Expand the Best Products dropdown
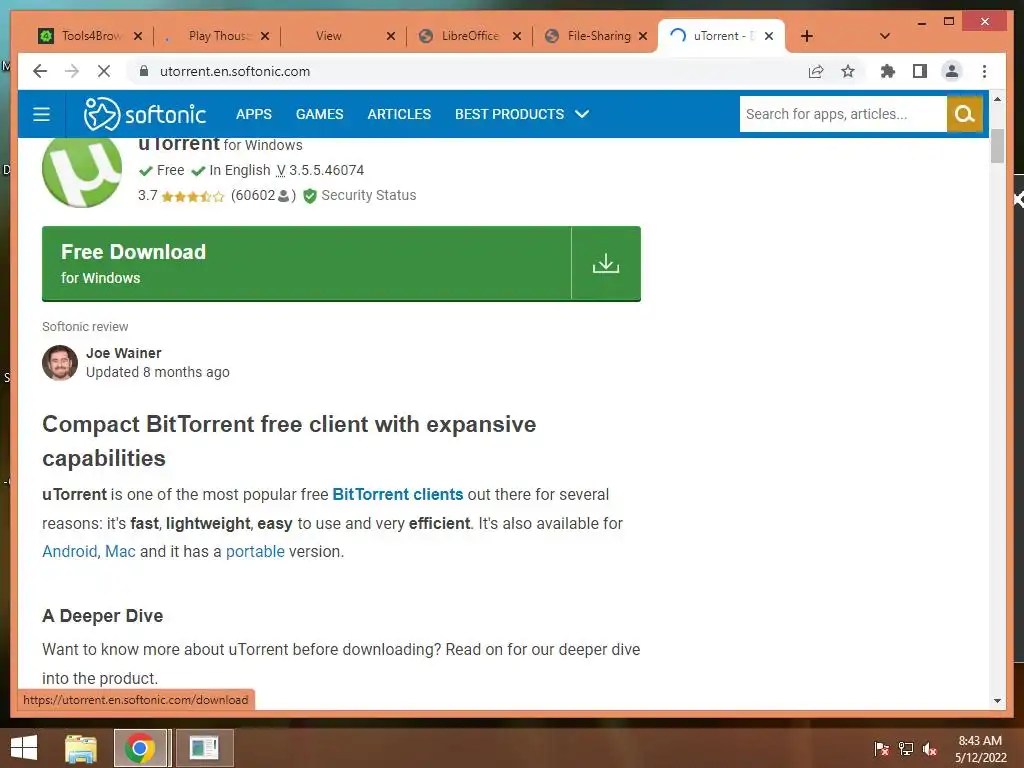Viewport: 1024px width, 768px height. click(x=522, y=114)
